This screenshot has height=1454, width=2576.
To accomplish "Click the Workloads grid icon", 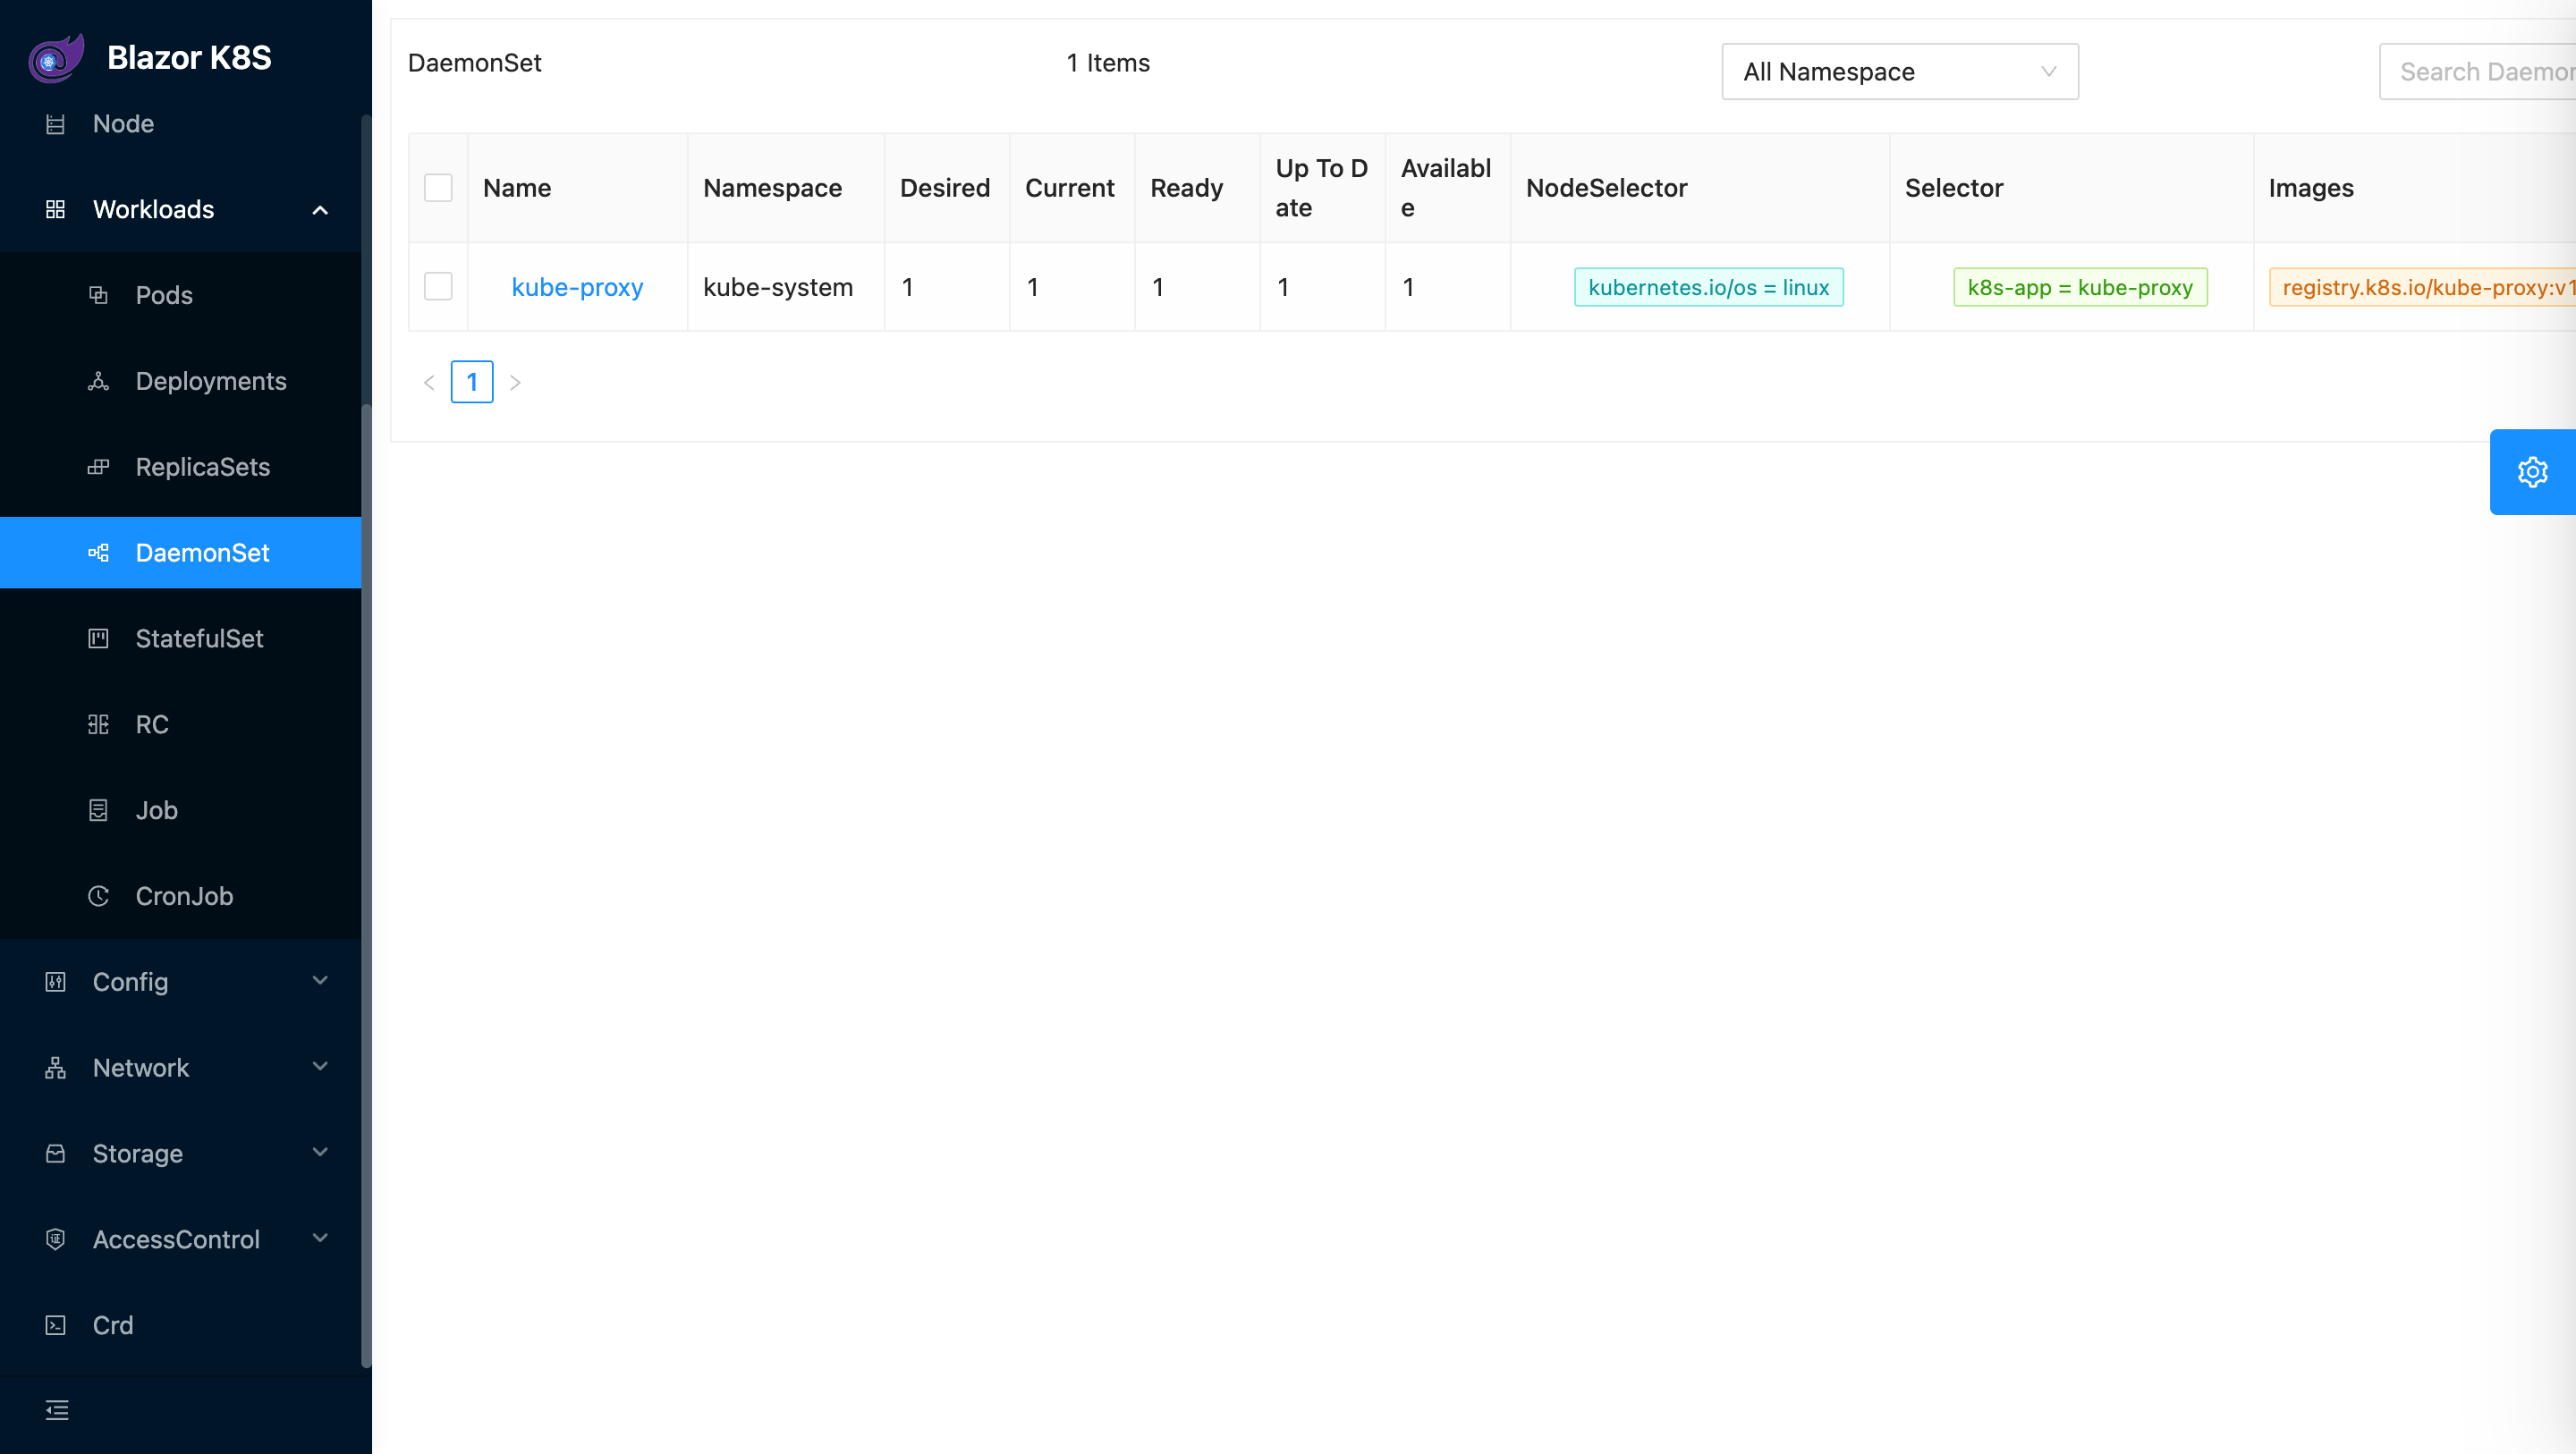I will coord(56,210).
